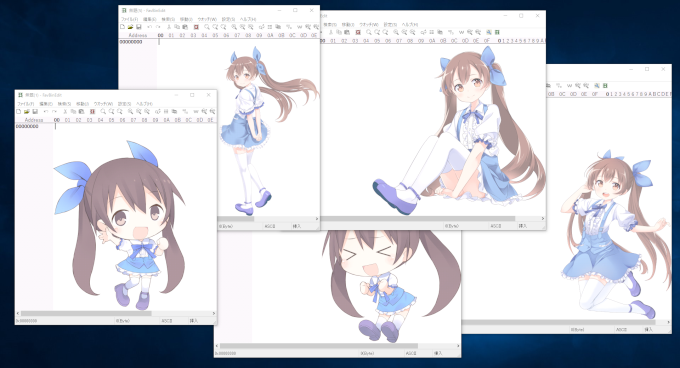Click green grid icon in far-right window toolbar
The width and height of the screenshot is (680, 368).
605,86
